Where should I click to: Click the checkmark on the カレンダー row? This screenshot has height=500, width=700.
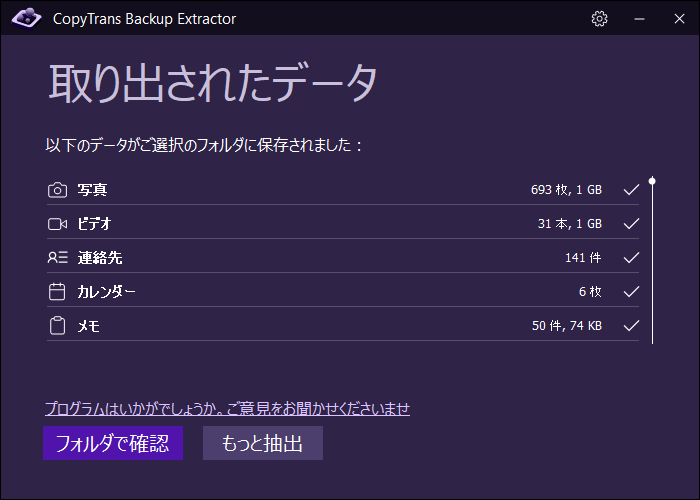630,292
